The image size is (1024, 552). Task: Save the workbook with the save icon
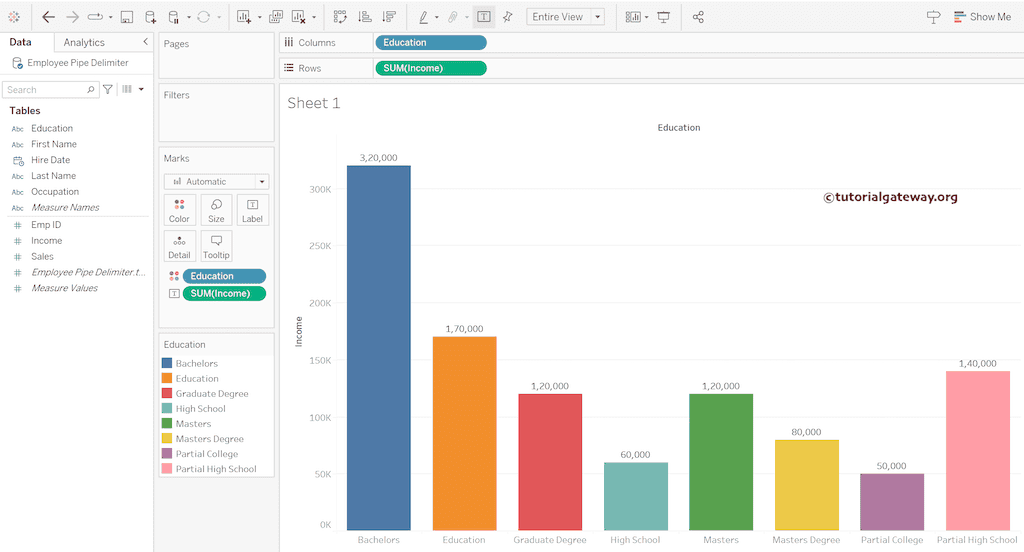coord(127,17)
